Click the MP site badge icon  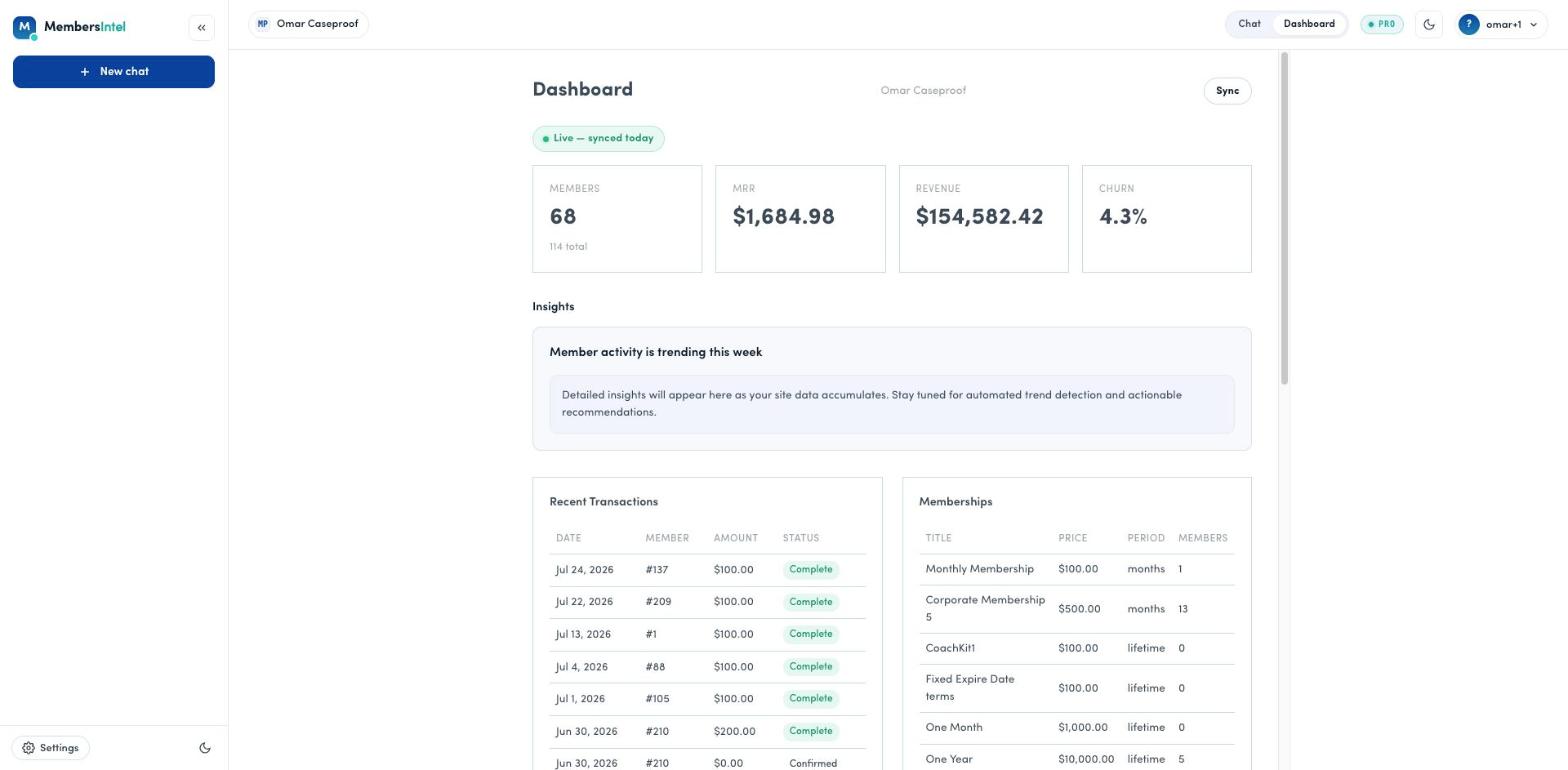pyautogui.click(x=263, y=24)
